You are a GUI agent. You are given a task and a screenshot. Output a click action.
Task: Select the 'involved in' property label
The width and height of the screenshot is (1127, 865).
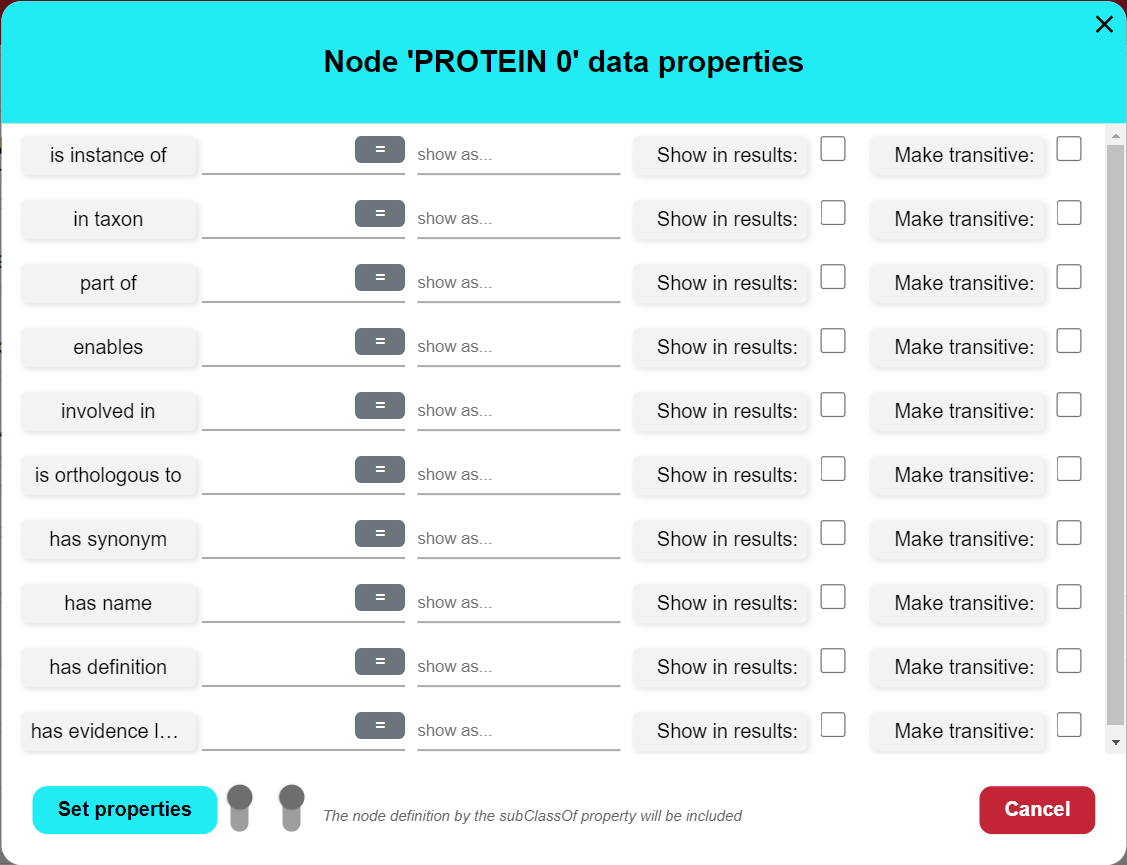coord(108,411)
